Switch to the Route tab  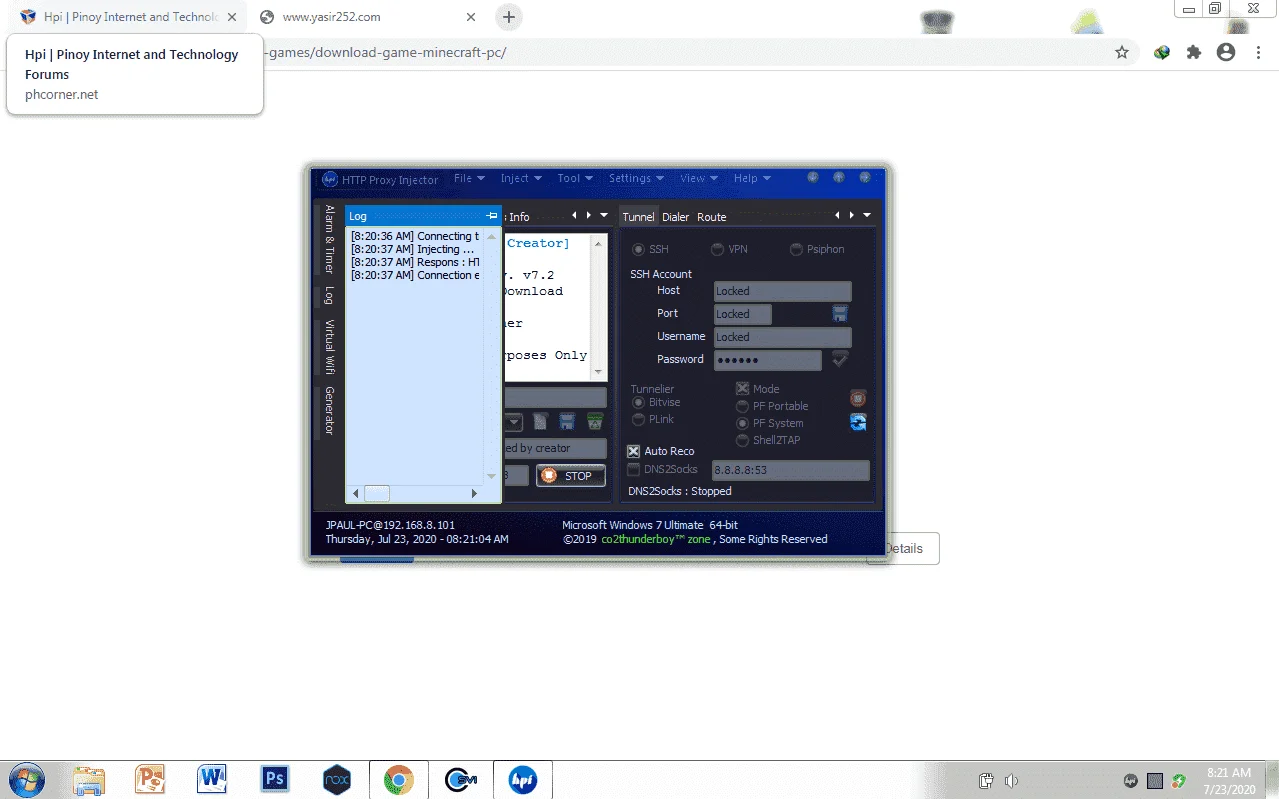(712, 217)
